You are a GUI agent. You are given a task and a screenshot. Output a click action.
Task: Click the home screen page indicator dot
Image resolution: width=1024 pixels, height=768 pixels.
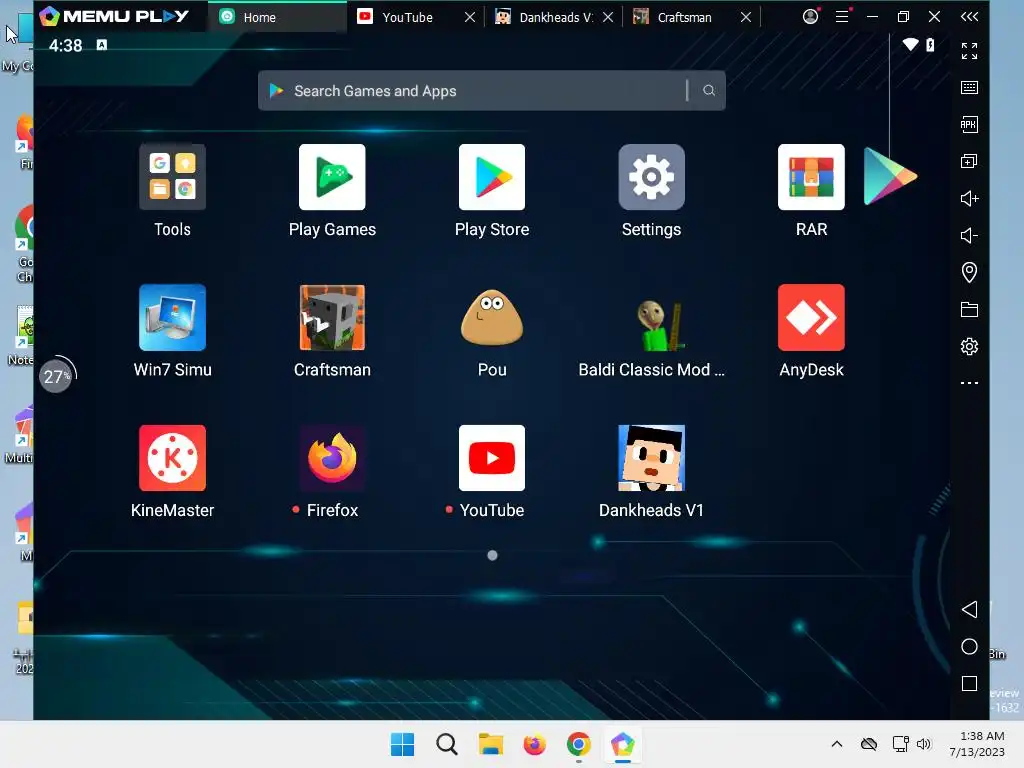(x=492, y=555)
